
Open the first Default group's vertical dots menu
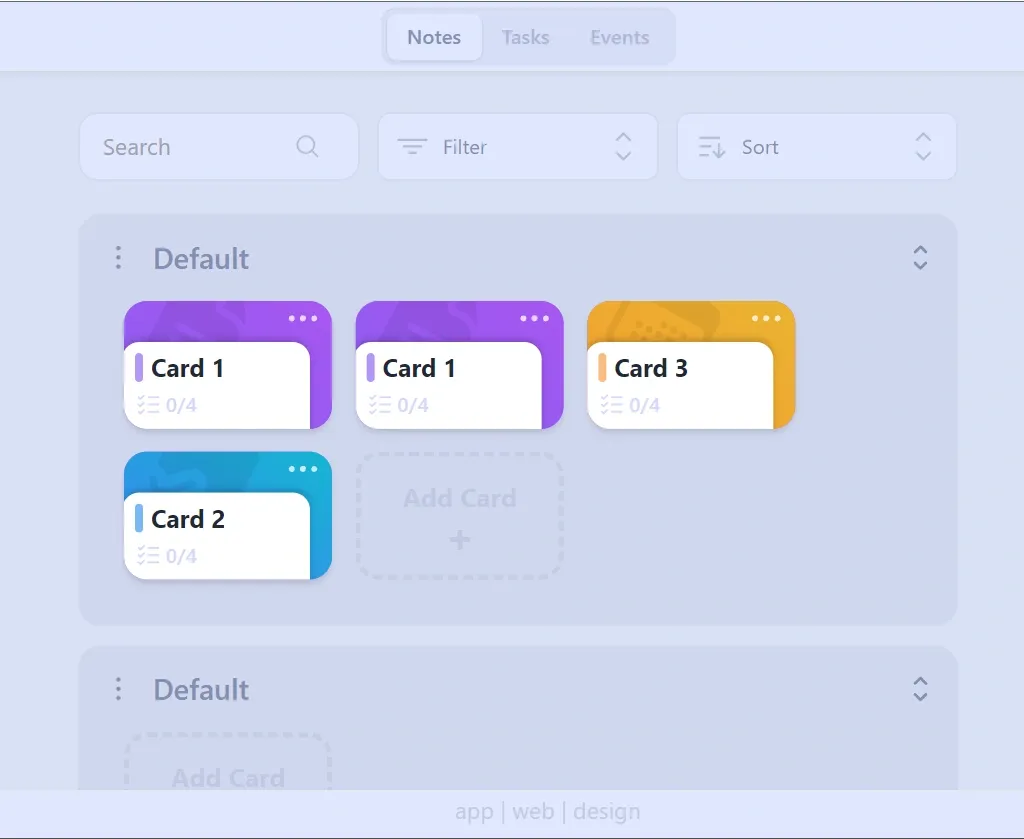pos(118,258)
